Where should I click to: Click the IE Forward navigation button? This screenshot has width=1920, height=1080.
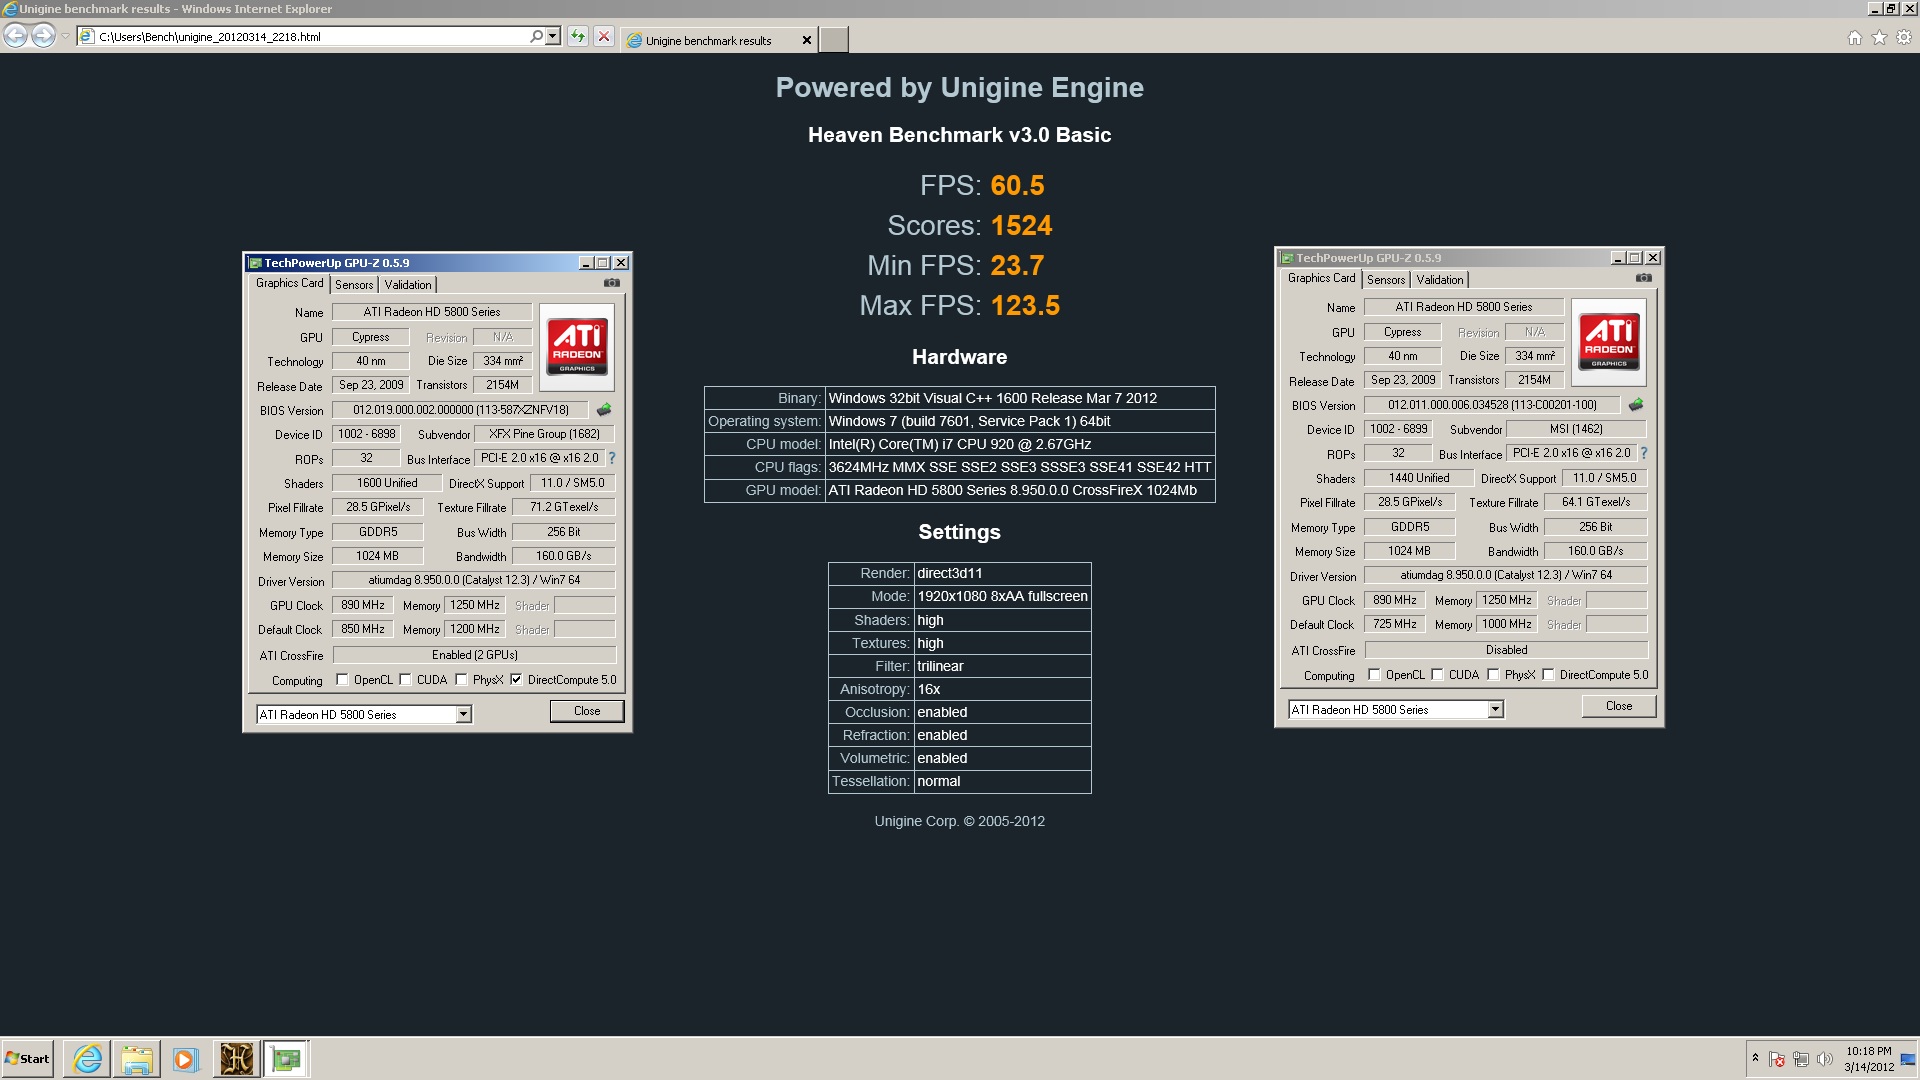(x=43, y=37)
